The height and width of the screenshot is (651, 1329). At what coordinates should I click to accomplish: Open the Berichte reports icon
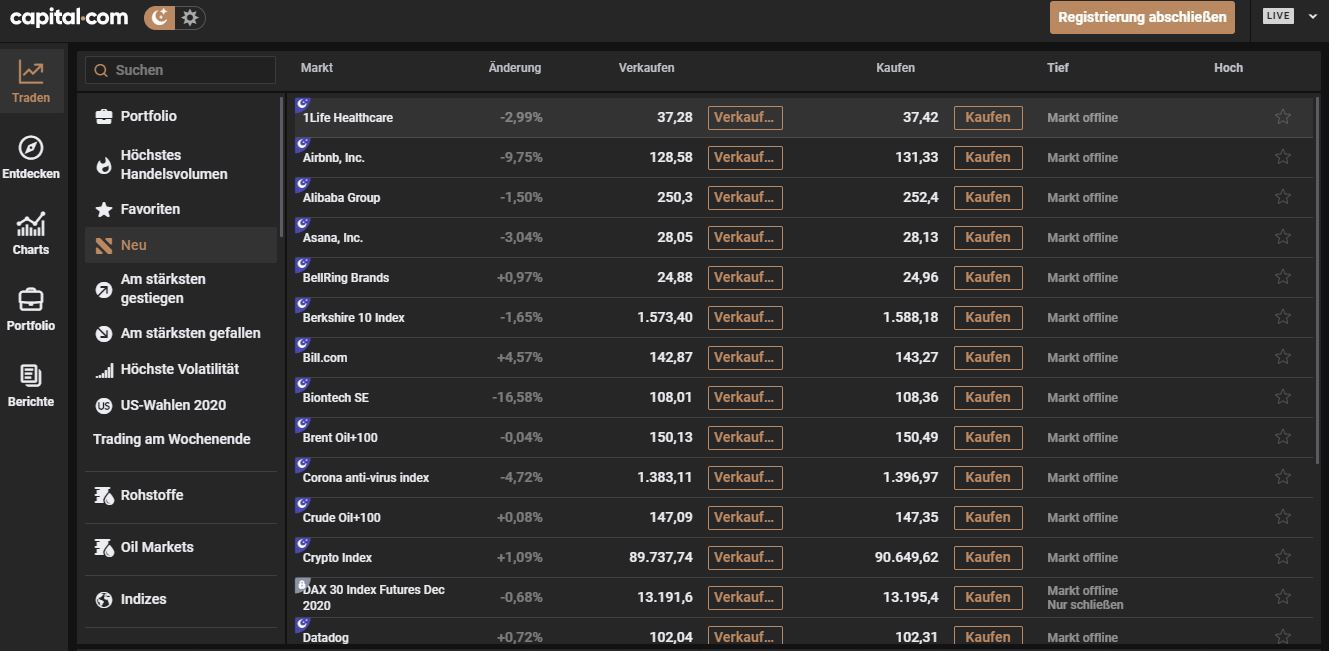(31, 377)
